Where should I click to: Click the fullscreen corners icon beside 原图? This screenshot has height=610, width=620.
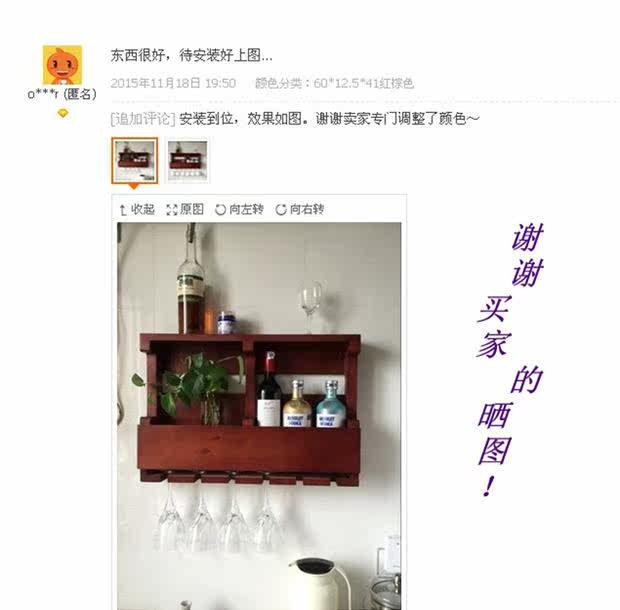(172, 210)
